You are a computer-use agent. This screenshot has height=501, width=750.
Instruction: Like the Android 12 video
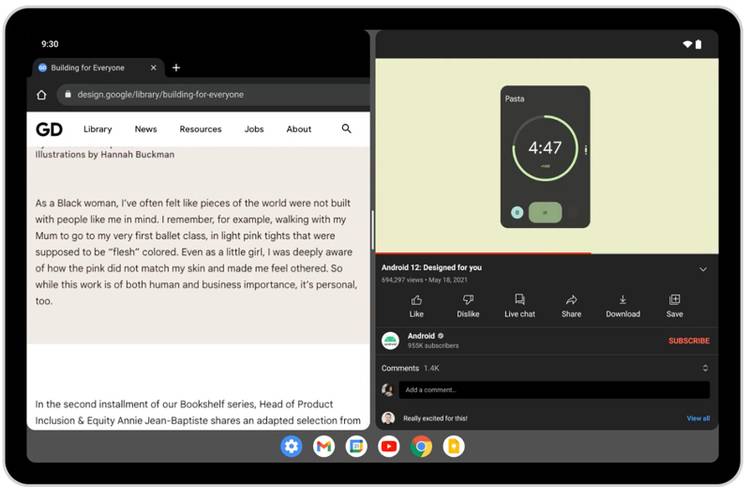pyautogui.click(x=416, y=306)
